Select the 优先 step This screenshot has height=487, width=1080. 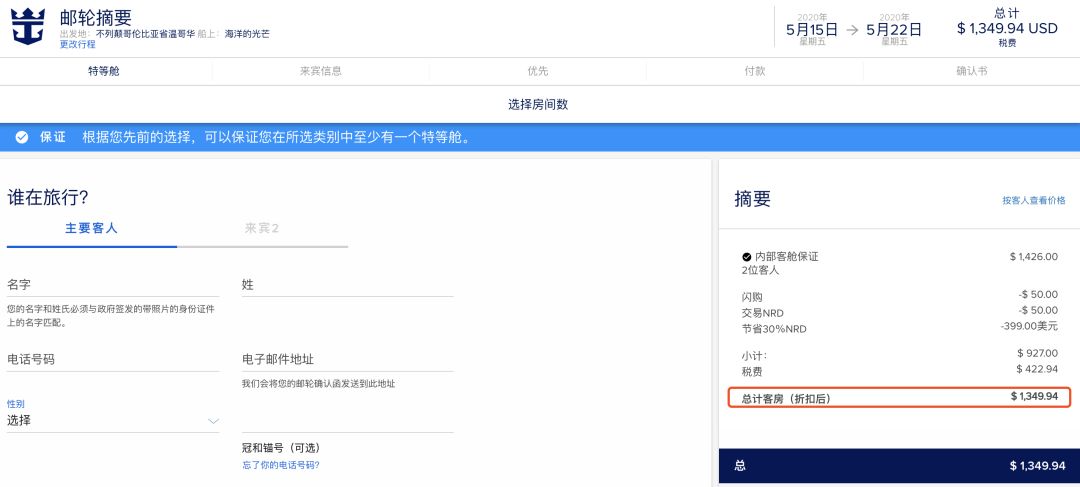click(538, 71)
